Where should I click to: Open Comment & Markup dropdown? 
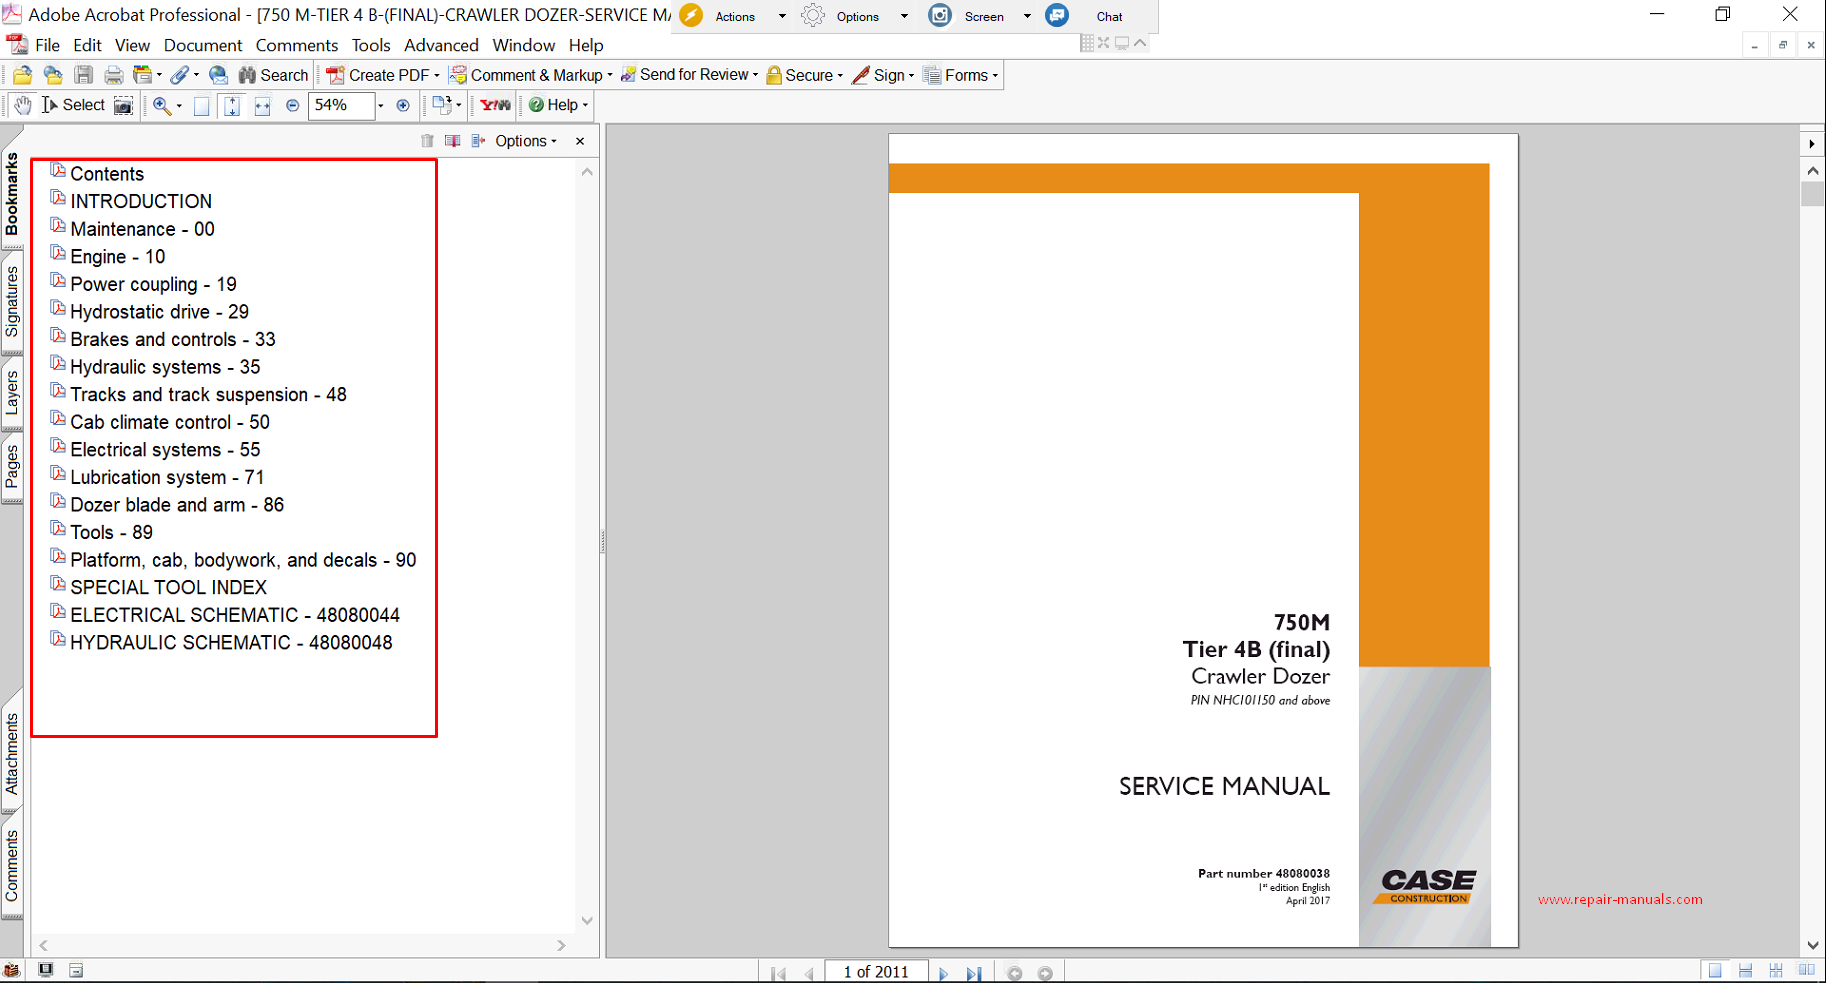(531, 75)
